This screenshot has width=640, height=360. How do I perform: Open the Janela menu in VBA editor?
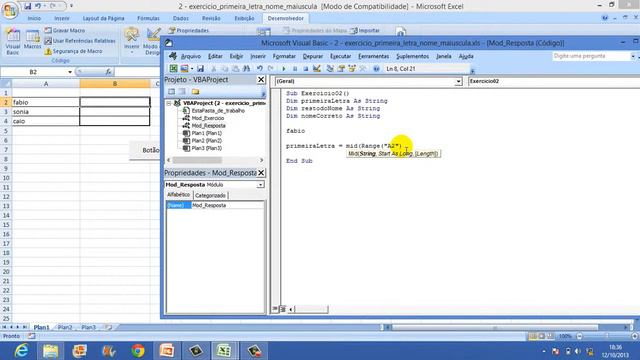pos(444,56)
